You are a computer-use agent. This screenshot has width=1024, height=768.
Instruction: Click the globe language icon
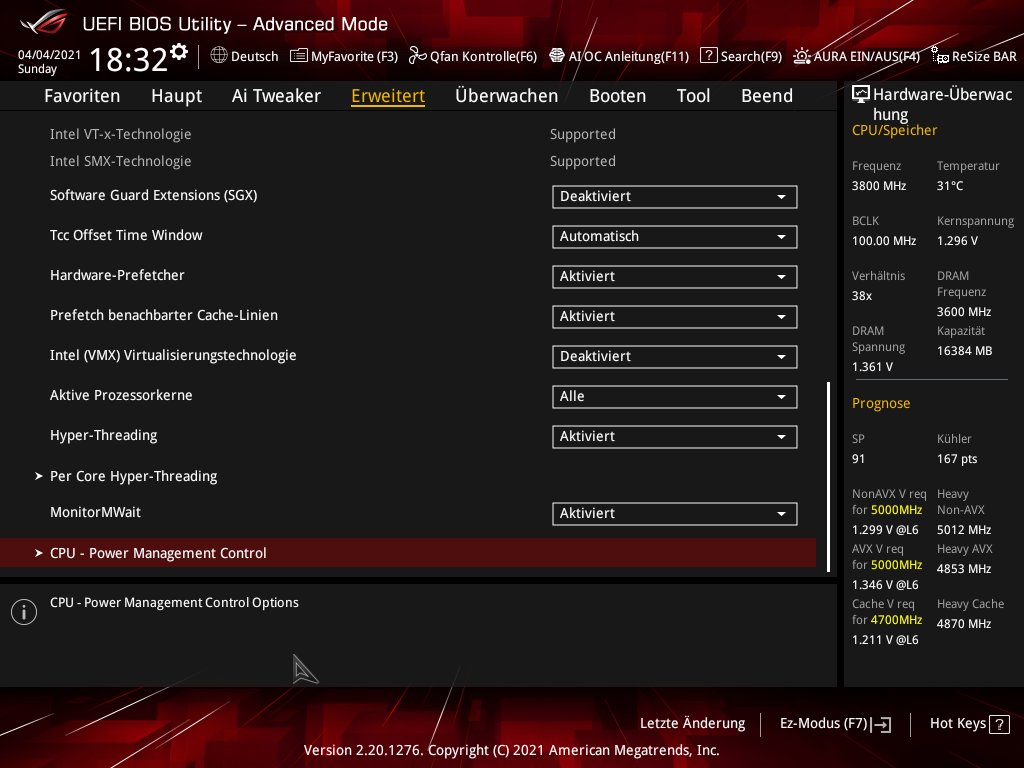tap(219, 56)
